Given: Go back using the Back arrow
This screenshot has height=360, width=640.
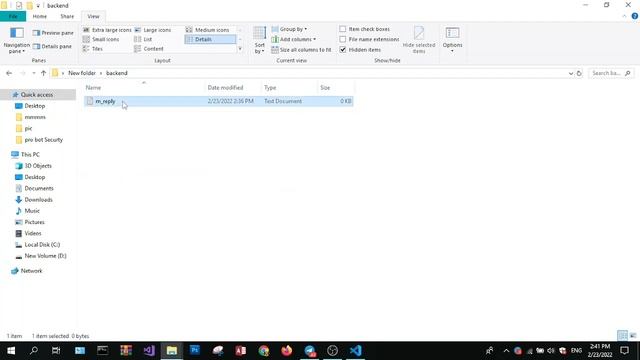Looking at the screenshot, I should click(9, 73).
